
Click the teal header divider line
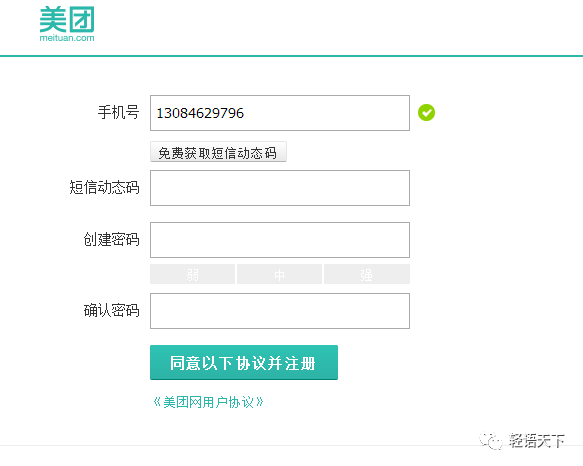(x=292, y=56)
